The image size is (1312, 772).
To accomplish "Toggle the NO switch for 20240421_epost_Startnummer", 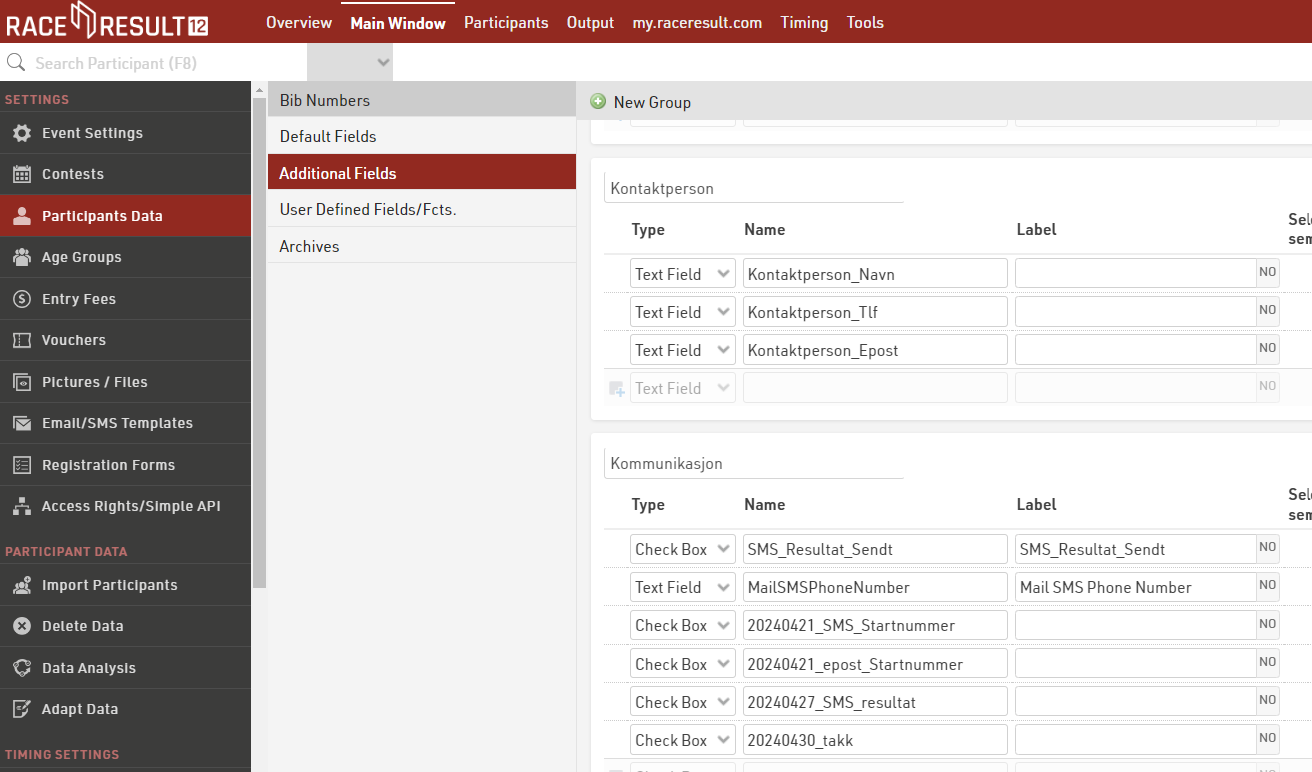I will [x=1268, y=663].
